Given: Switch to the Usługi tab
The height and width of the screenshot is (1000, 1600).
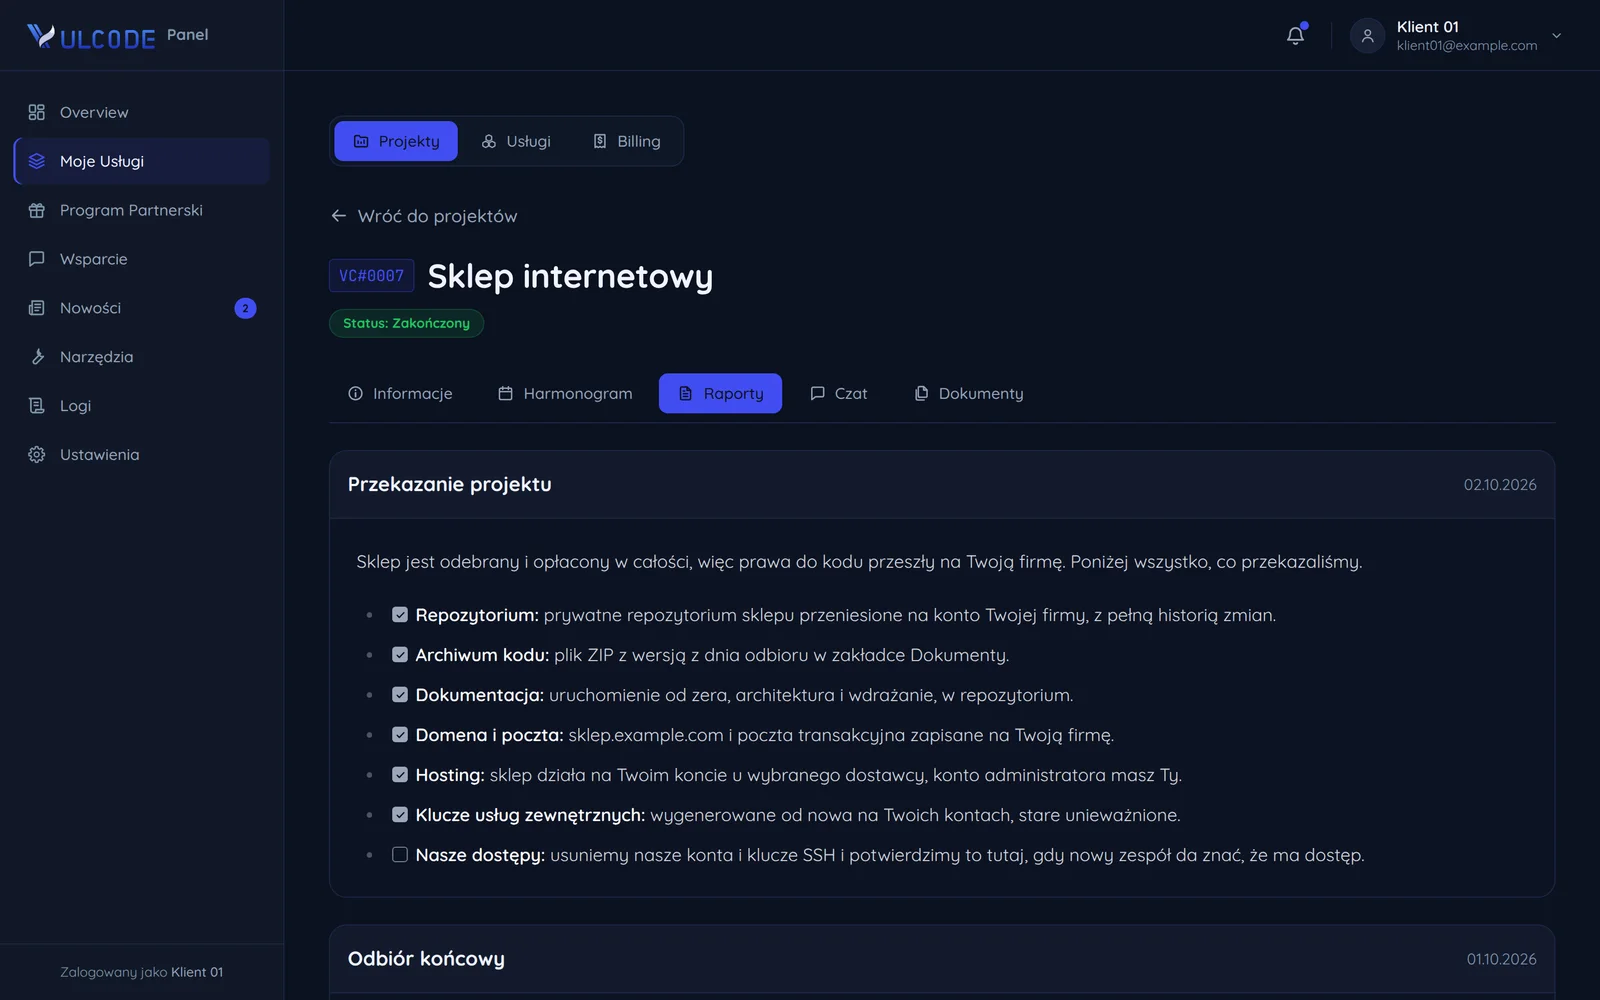Looking at the screenshot, I should coord(516,141).
